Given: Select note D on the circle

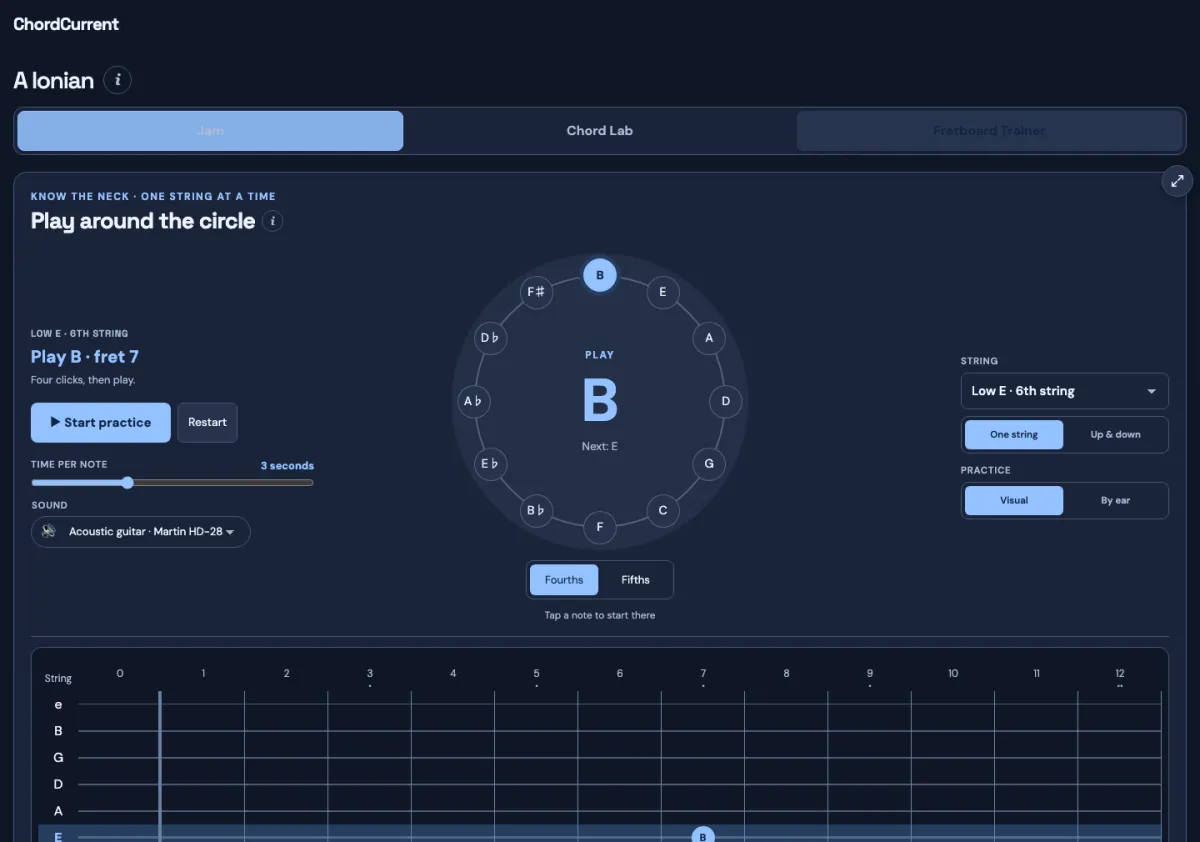Looking at the screenshot, I should point(726,402).
